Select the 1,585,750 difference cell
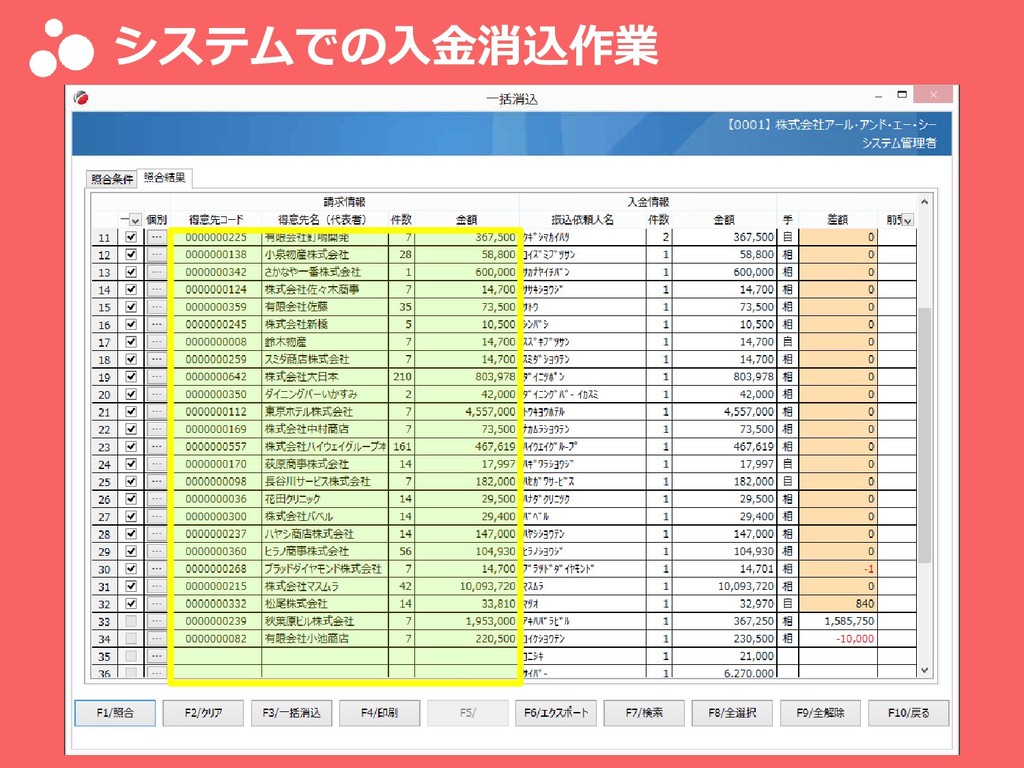1024x768 pixels. (x=837, y=621)
